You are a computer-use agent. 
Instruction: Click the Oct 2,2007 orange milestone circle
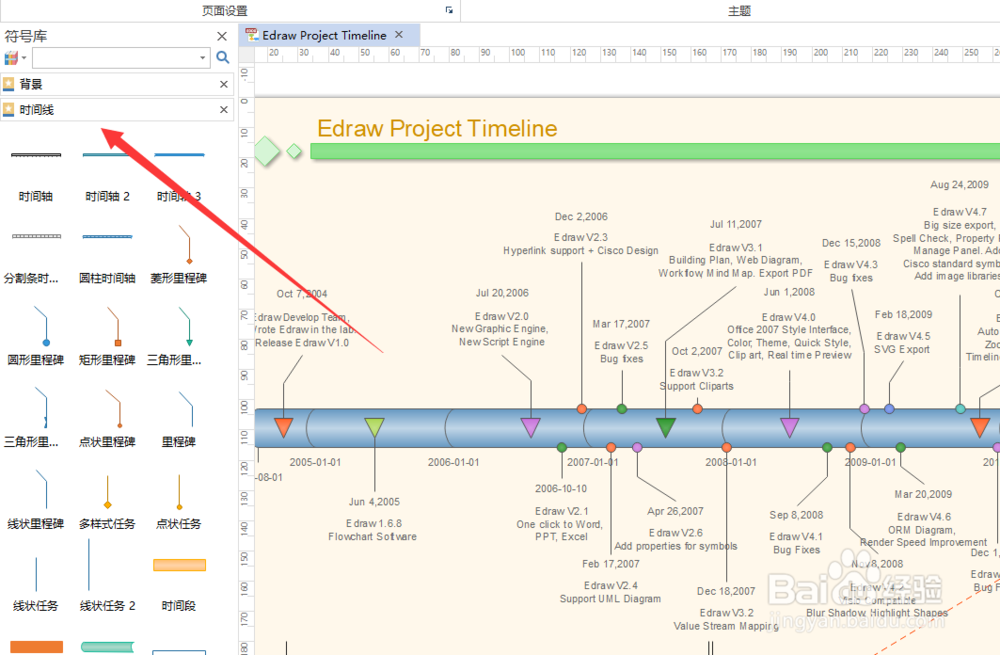(x=698, y=409)
